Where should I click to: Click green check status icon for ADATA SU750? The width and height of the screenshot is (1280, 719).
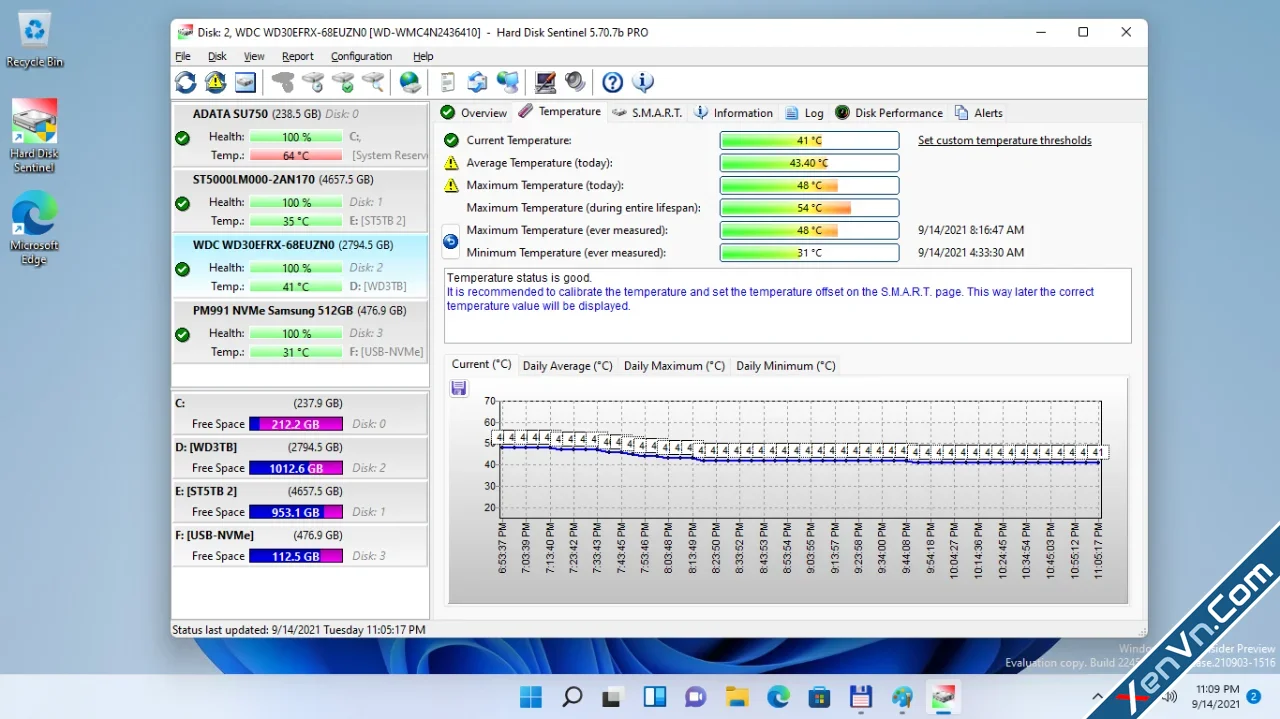tap(182, 138)
